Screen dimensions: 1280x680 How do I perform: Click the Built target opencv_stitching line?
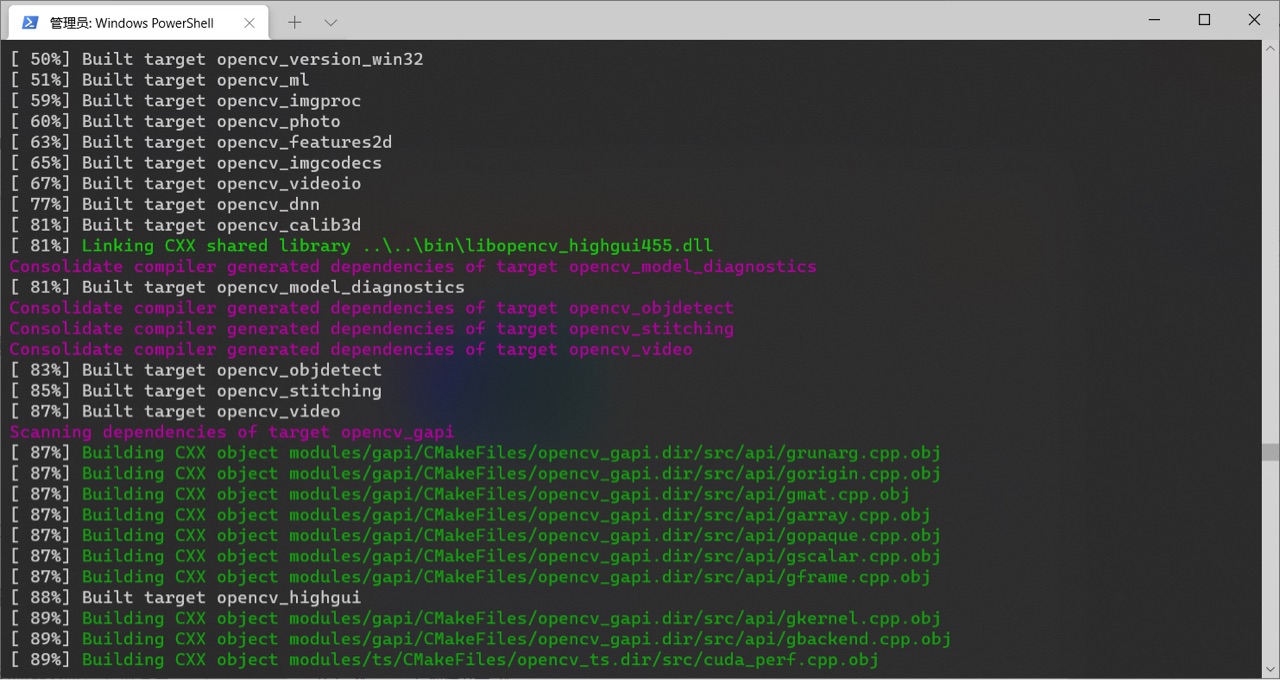click(195, 390)
